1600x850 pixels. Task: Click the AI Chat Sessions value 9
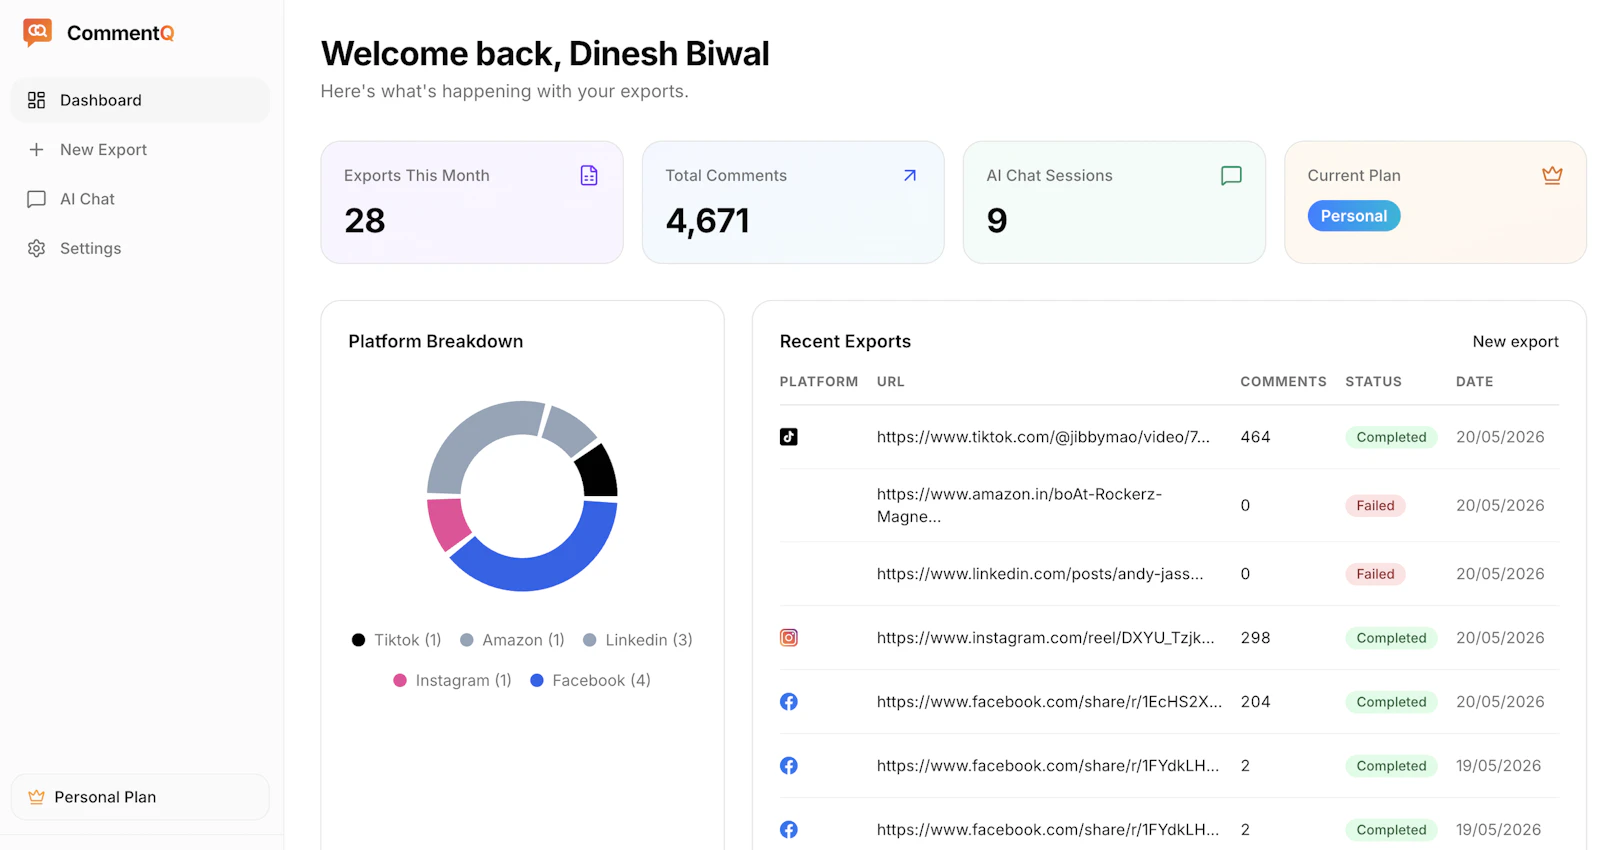tap(997, 221)
